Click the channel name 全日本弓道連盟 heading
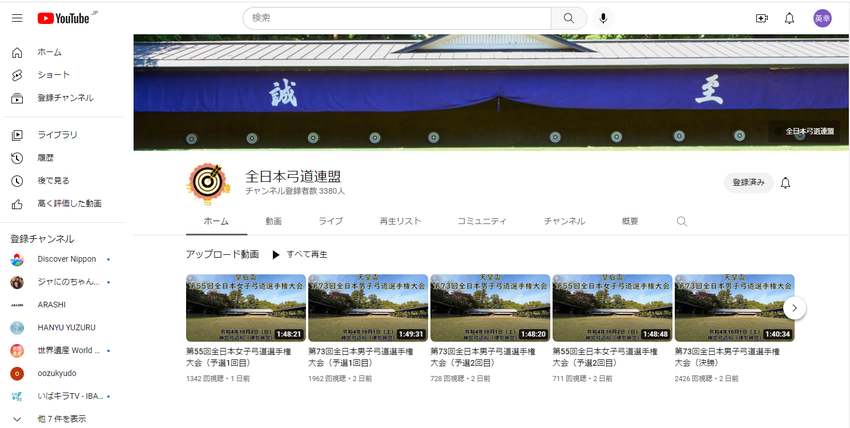 [x=293, y=177]
